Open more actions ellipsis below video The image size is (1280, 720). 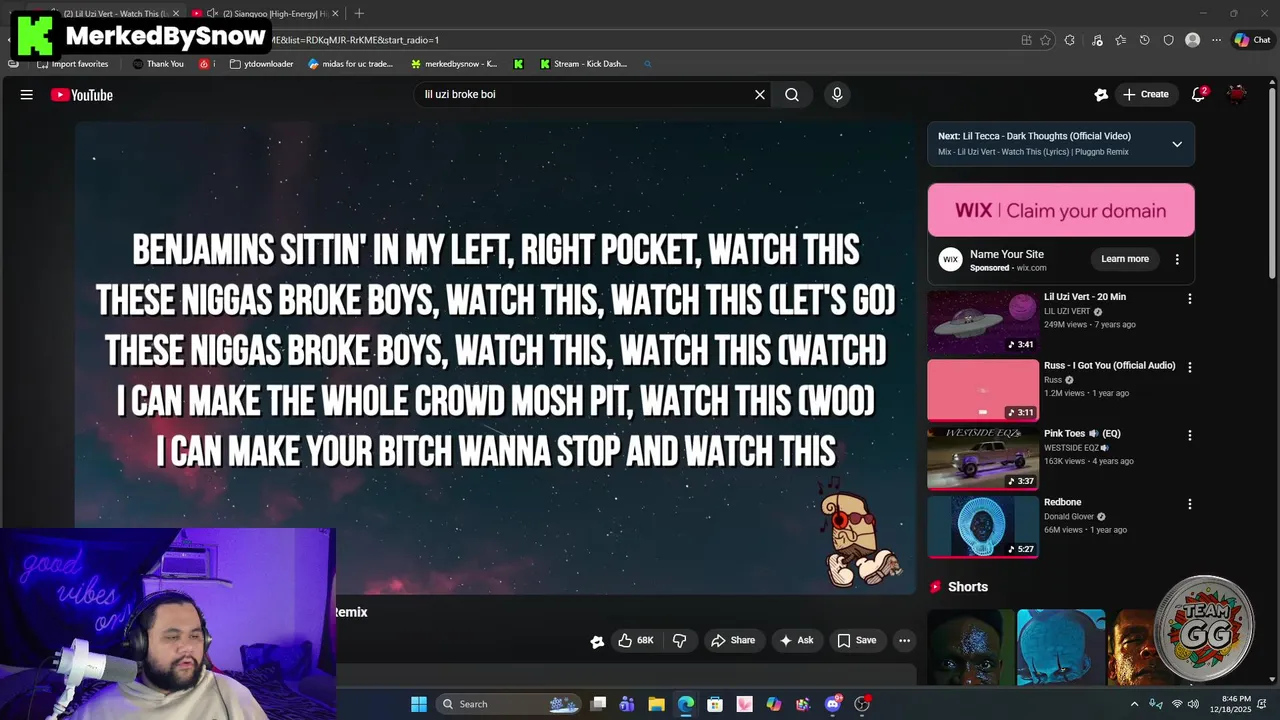pos(904,641)
